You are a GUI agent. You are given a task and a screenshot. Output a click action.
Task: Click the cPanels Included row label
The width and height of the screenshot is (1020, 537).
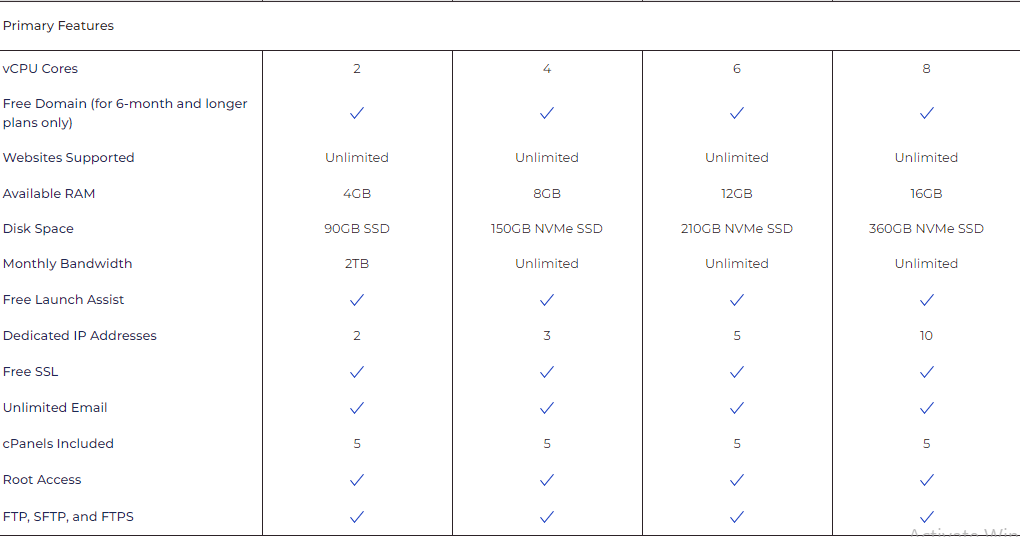[58, 444]
